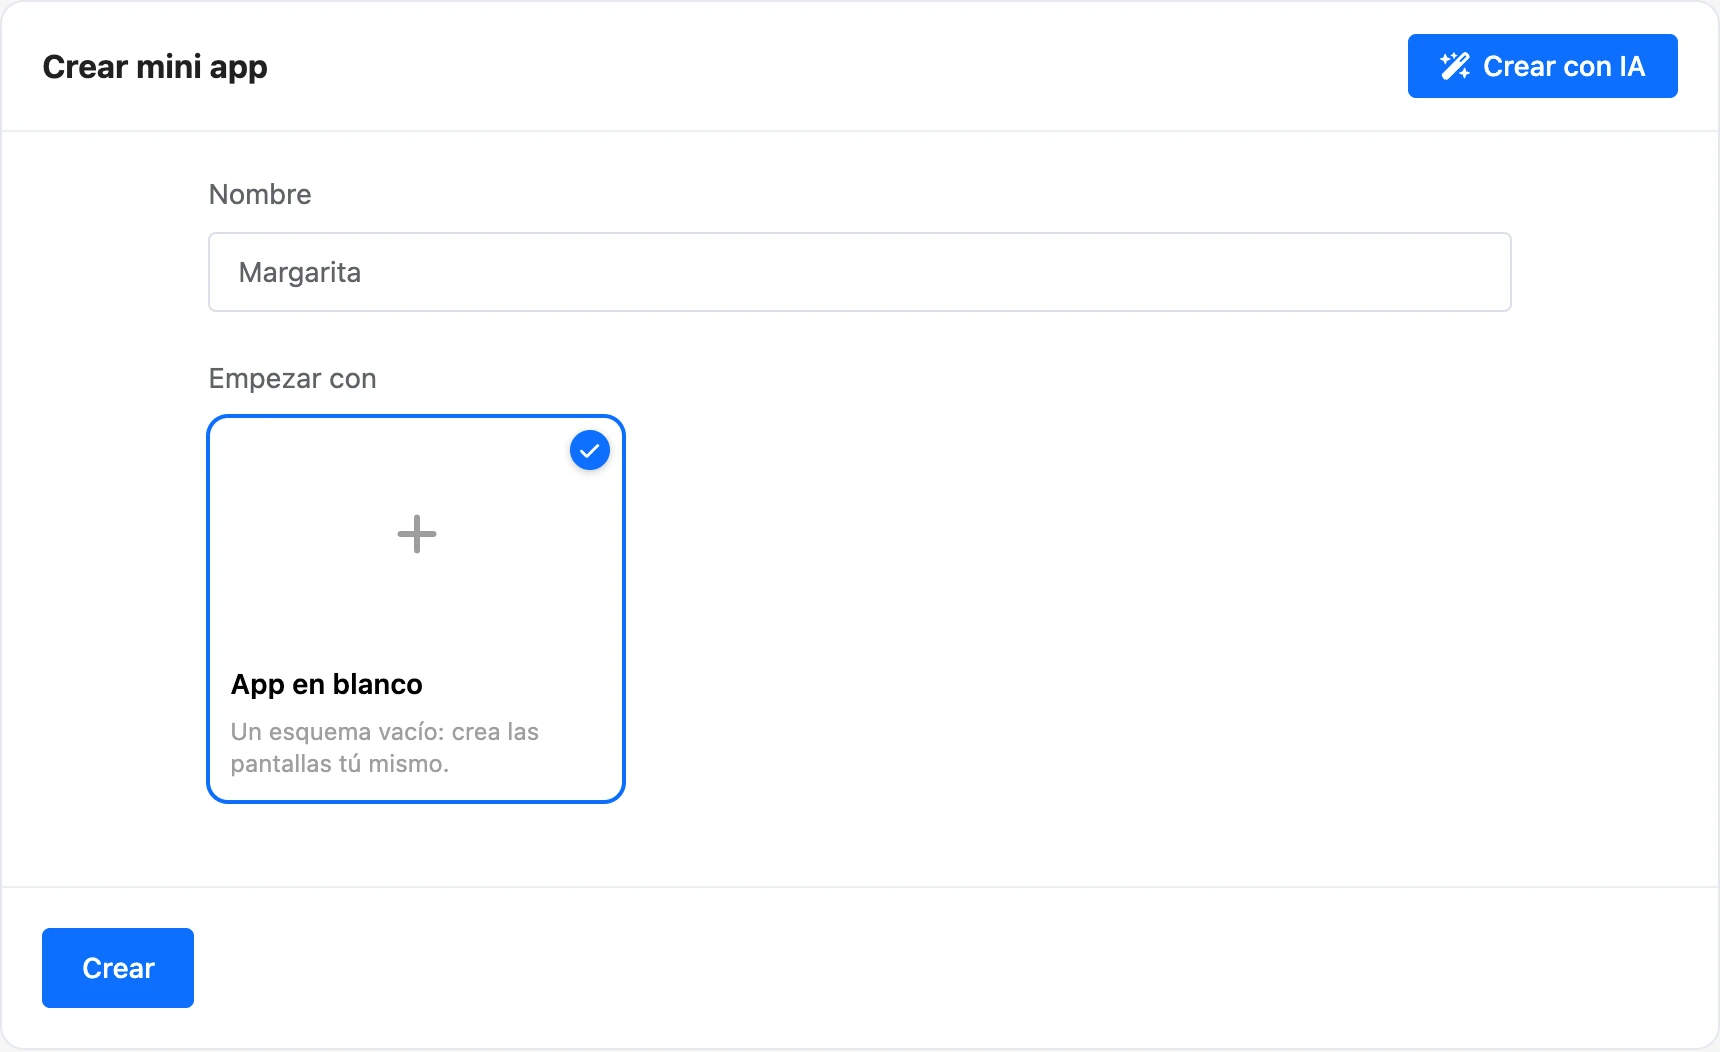Select the App en blanco title text
Viewport: 1720px width, 1052px height.
pos(327,684)
